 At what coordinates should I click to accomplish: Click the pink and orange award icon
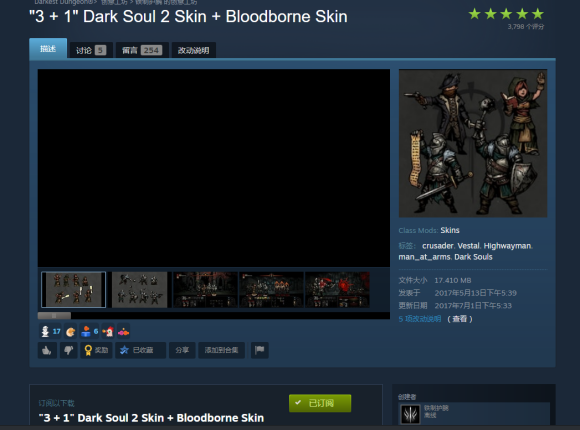pyautogui.click(x=124, y=332)
